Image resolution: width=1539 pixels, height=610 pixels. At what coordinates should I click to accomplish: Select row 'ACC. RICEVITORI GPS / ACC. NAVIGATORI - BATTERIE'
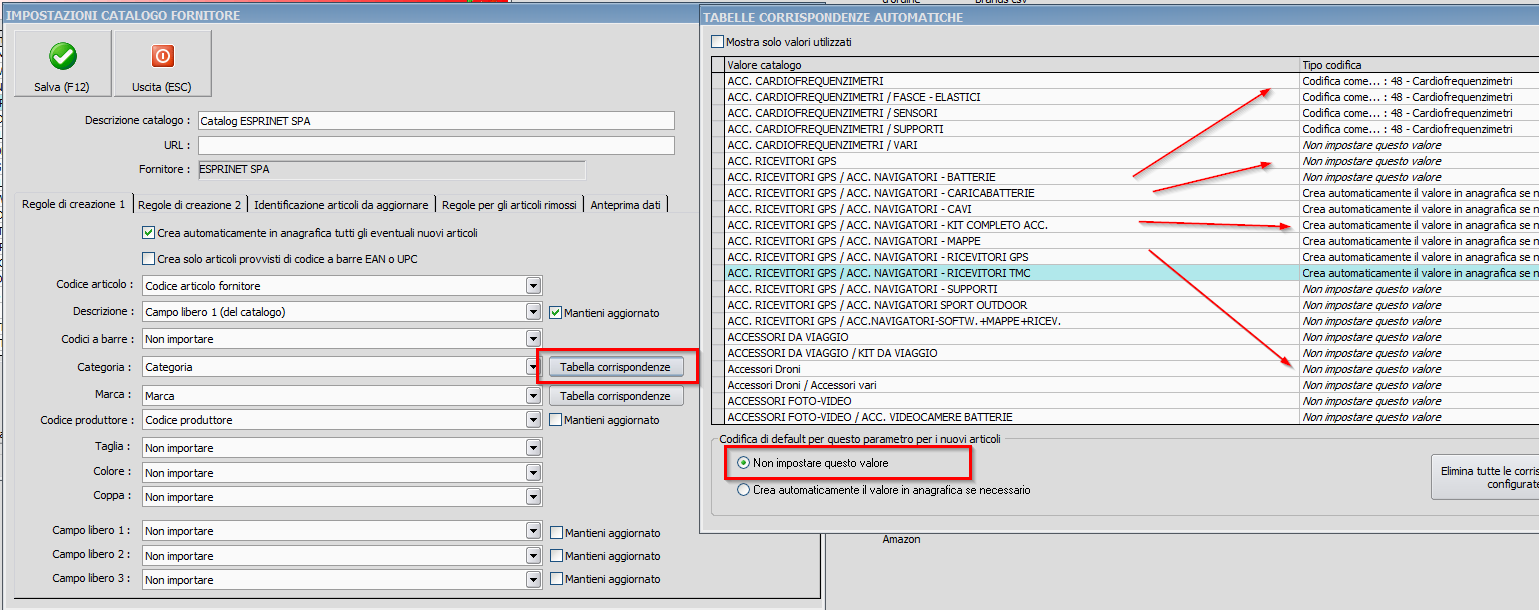tap(1124, 177)
